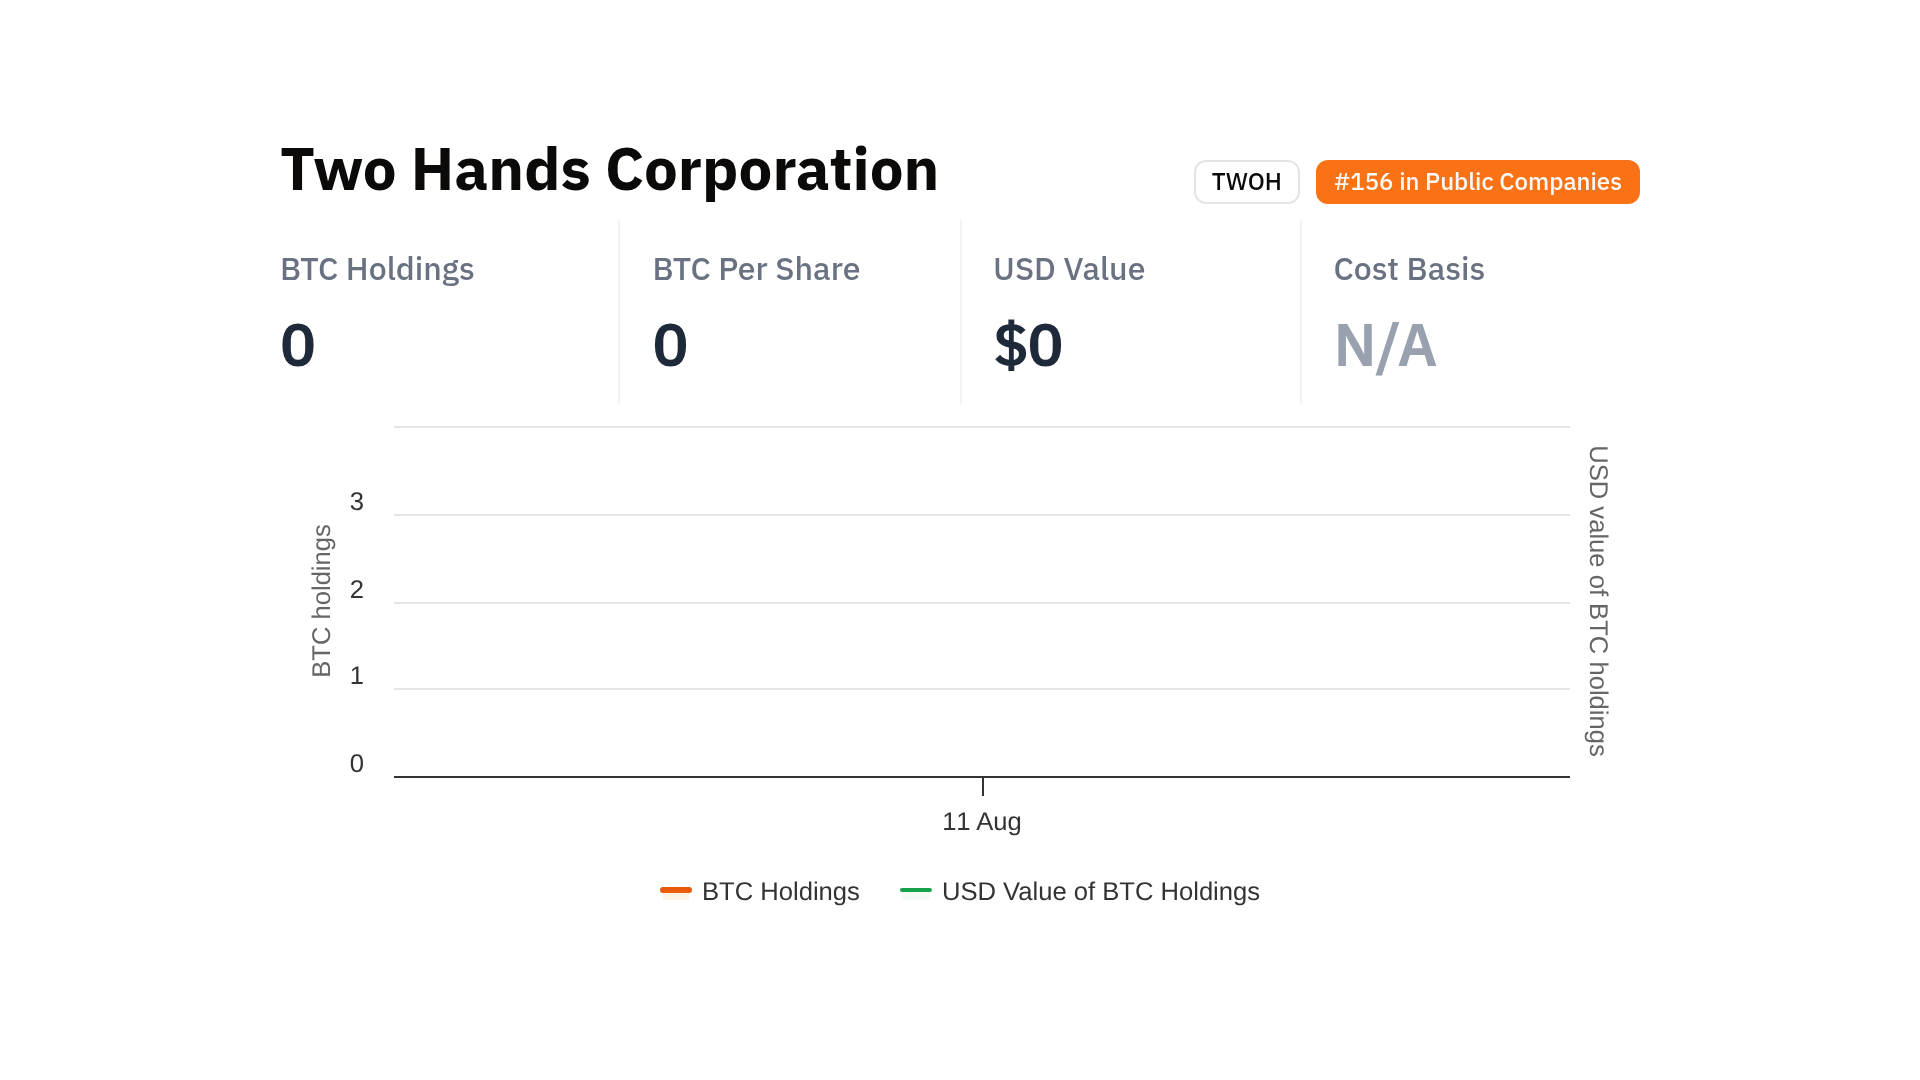Click the 11 Aug tick mark on axis

[x=983, y=787]
